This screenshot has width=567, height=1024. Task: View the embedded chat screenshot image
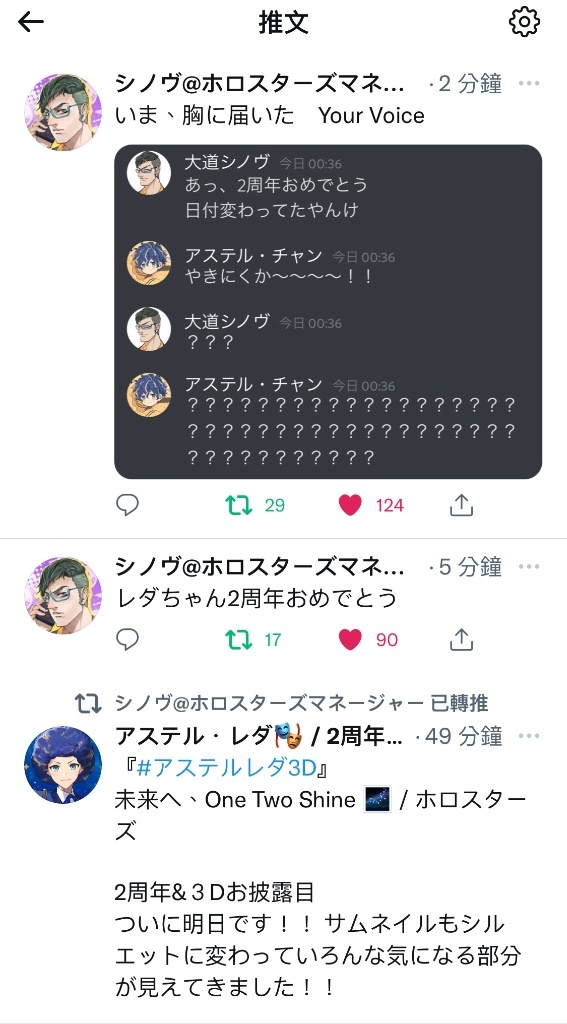(x=328, y=312)
